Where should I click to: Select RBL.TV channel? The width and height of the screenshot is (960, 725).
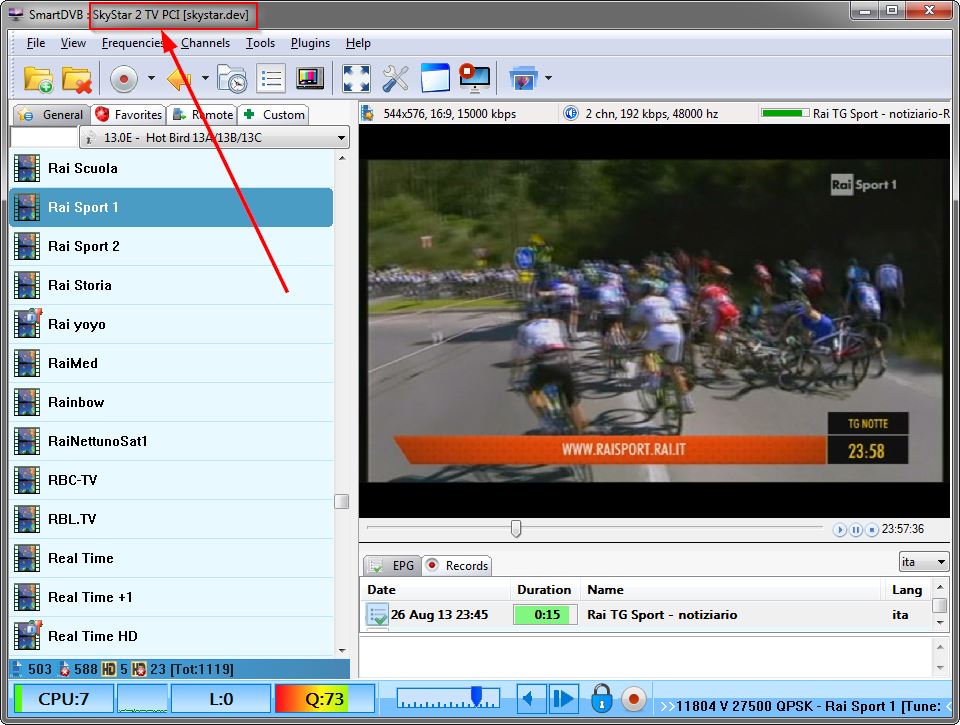(171, 519)
